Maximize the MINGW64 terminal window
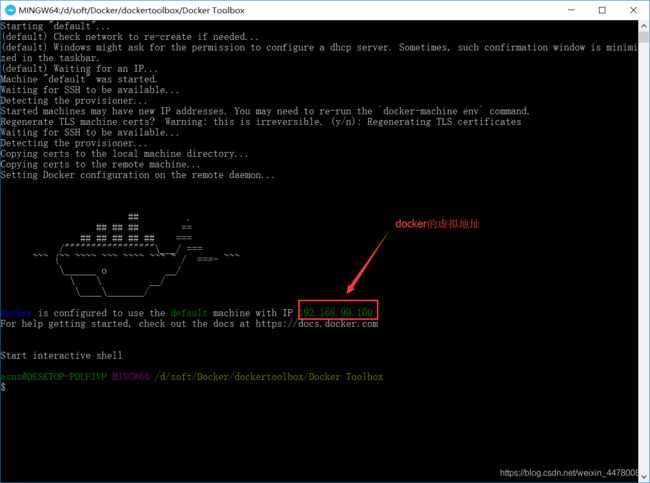The width and height of the screenshot is (650, 483). point(602,10)
